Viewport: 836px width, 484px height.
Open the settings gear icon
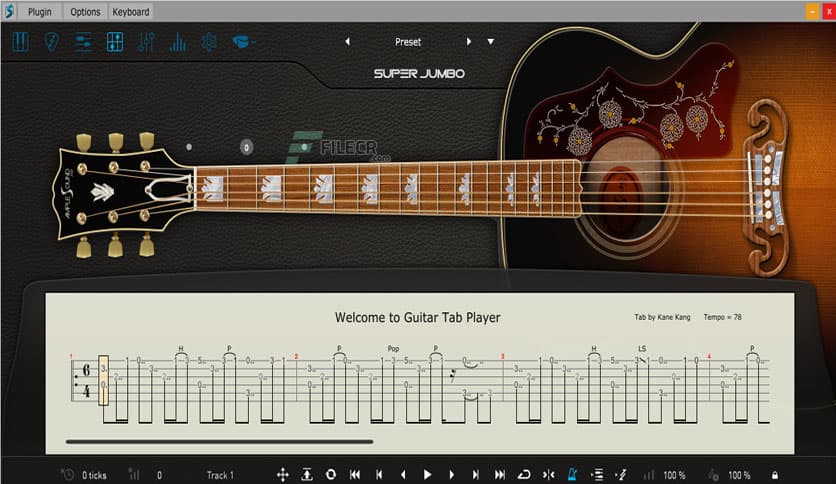tap(209, 42)
